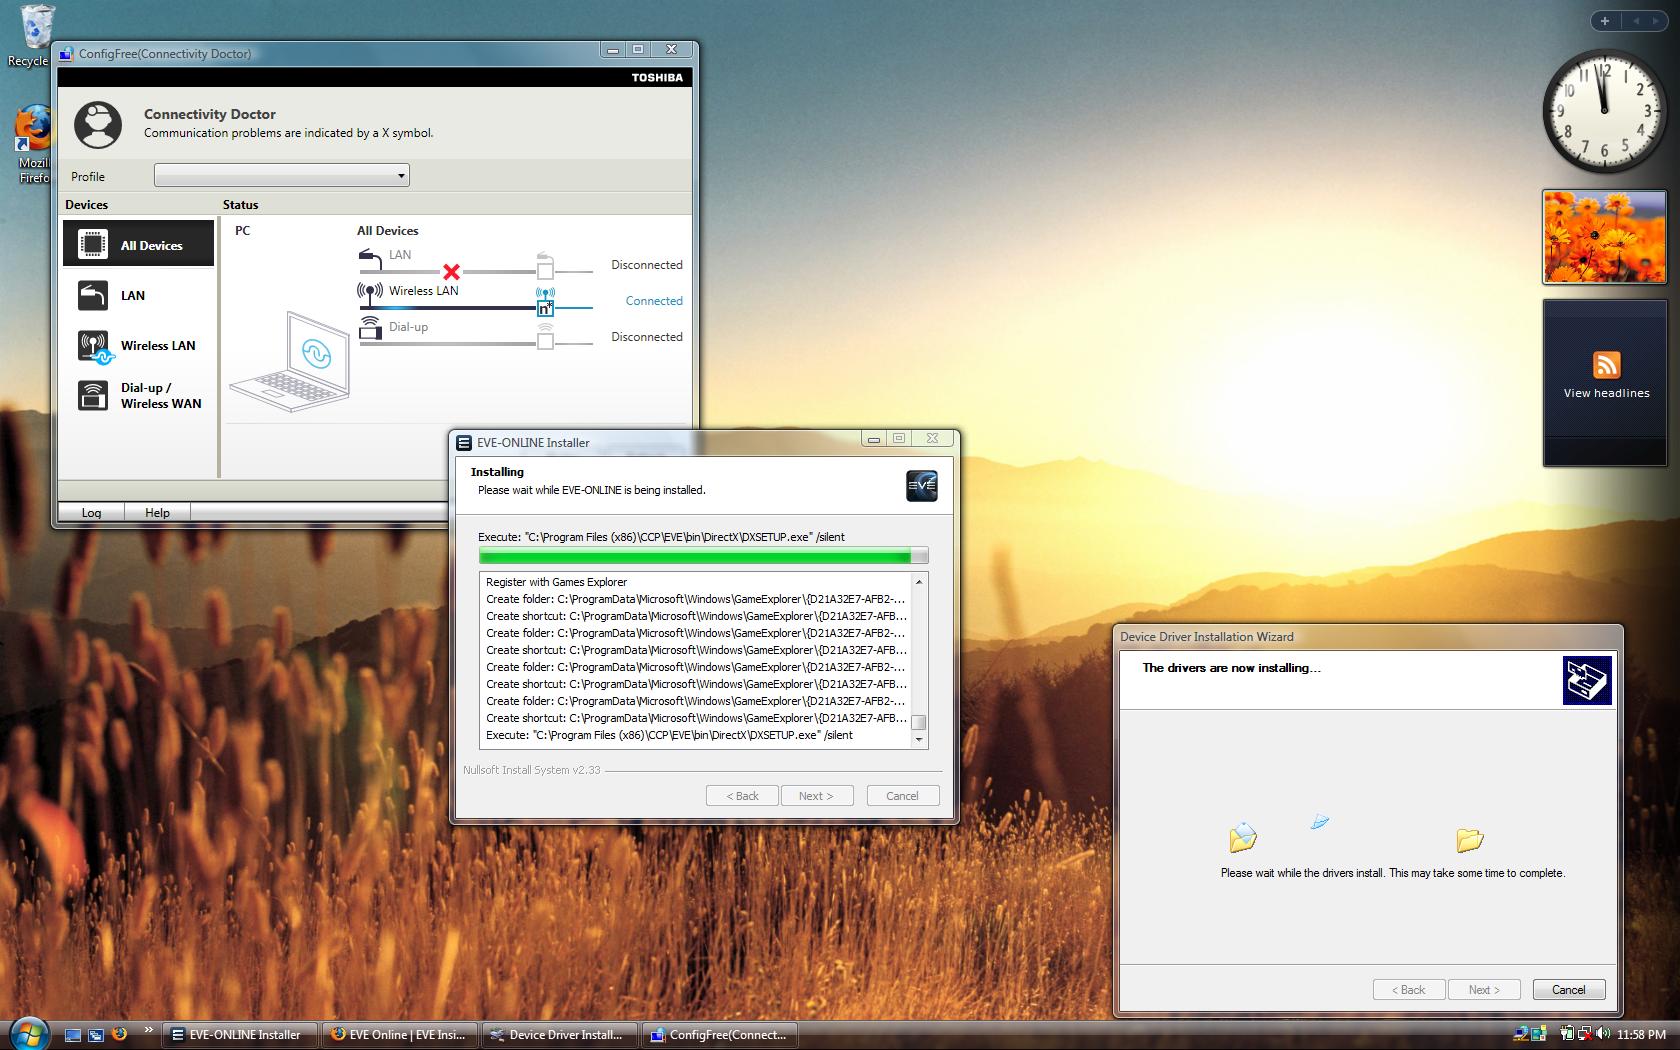Click Back in the EVE-ONLINE Installer

click(x=742, y=796)
